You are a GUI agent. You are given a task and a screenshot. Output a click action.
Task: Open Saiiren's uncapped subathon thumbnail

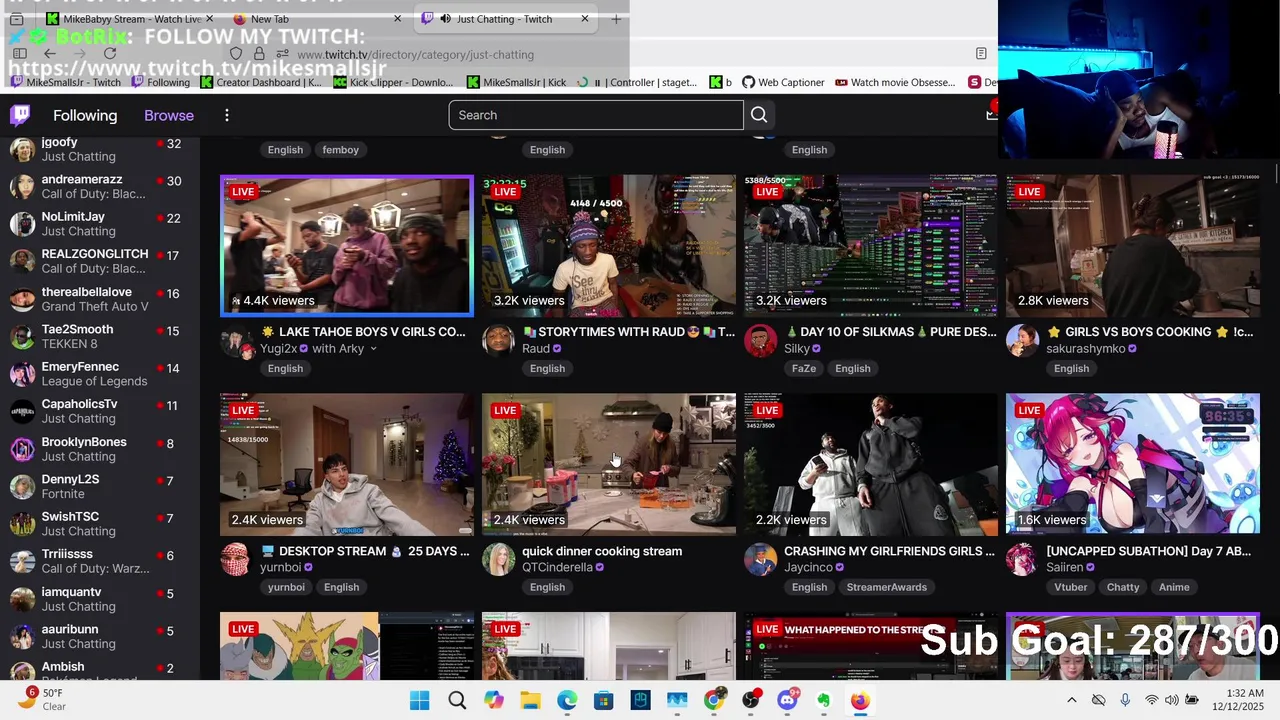click(x=1133, y=464)
